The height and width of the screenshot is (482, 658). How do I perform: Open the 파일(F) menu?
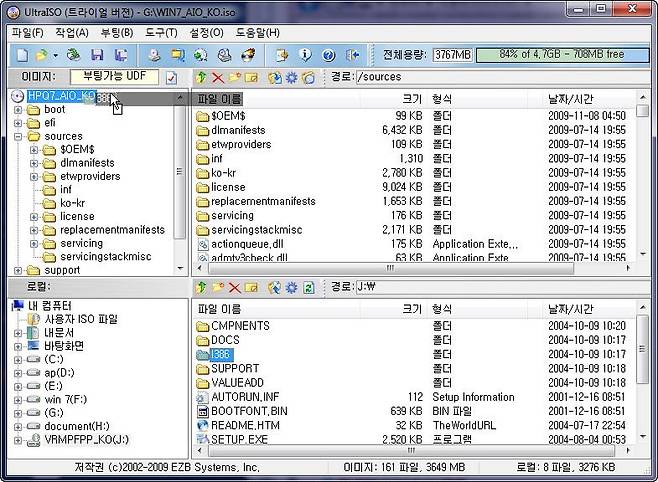(27, 33)
